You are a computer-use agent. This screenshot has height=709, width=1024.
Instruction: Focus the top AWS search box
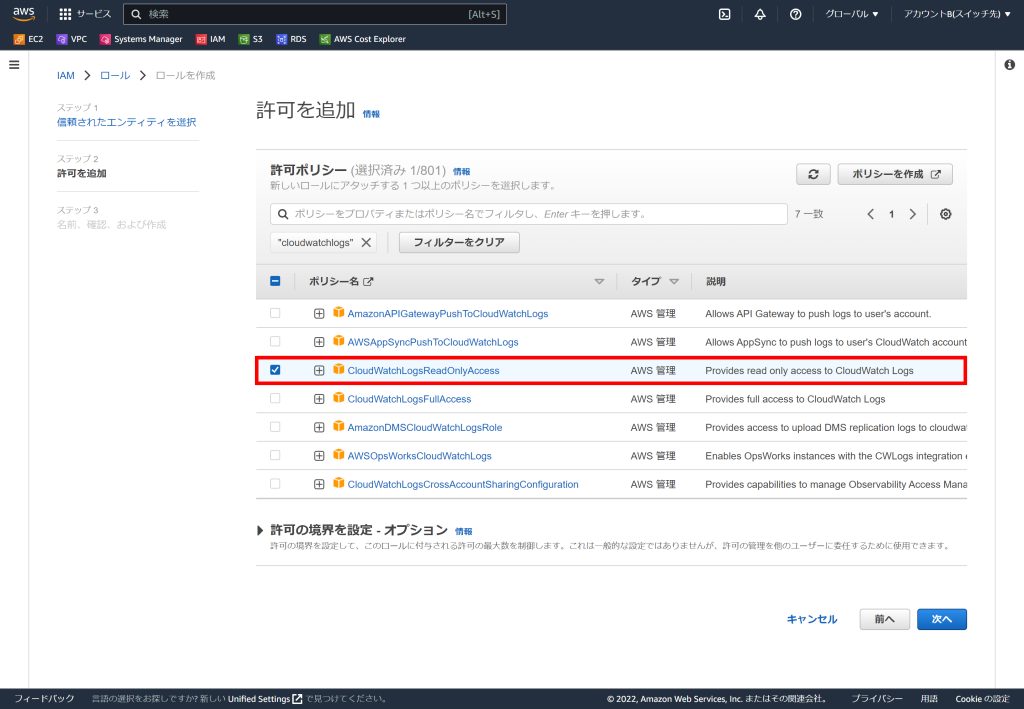point(315,14)
